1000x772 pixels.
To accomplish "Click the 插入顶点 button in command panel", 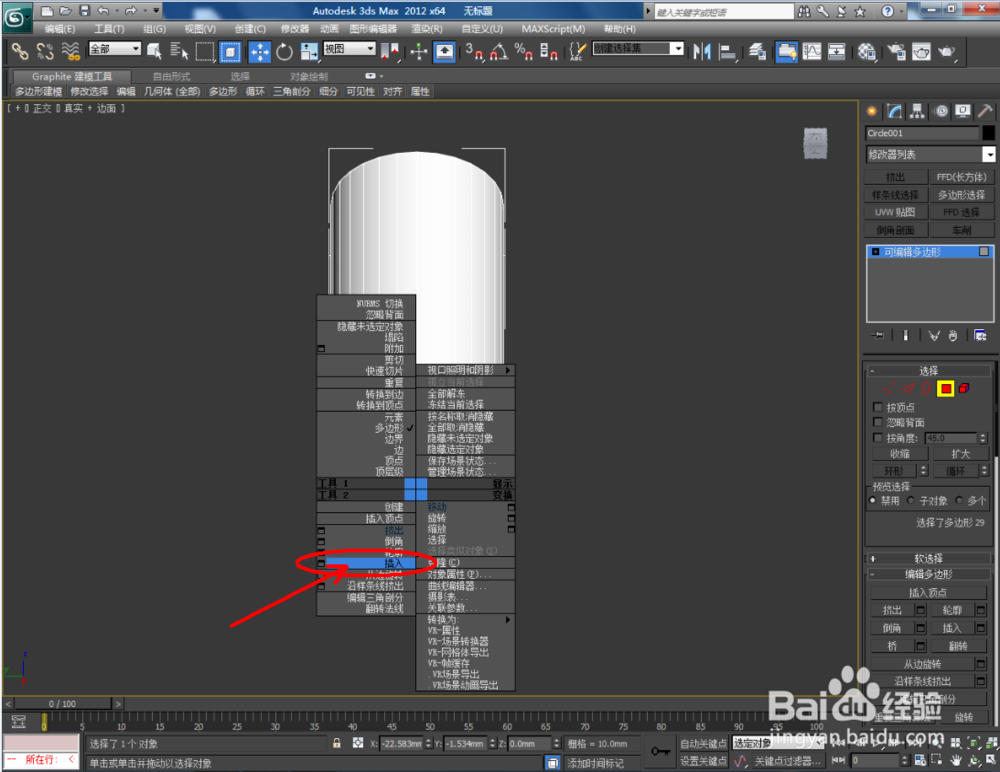I will [928, 593].
